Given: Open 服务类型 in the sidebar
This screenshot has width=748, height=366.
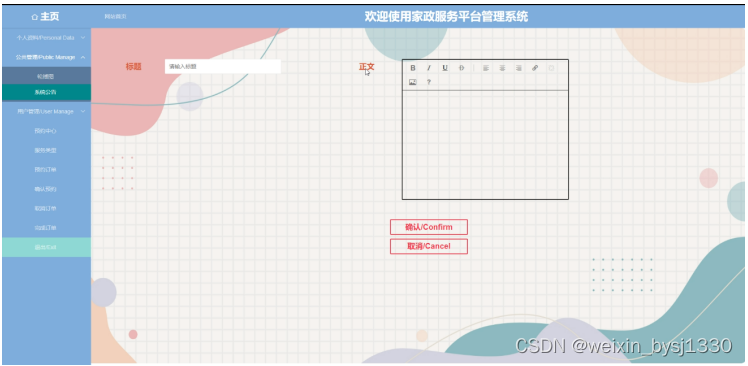Looking at the screenshot, I should coord(46,150).
